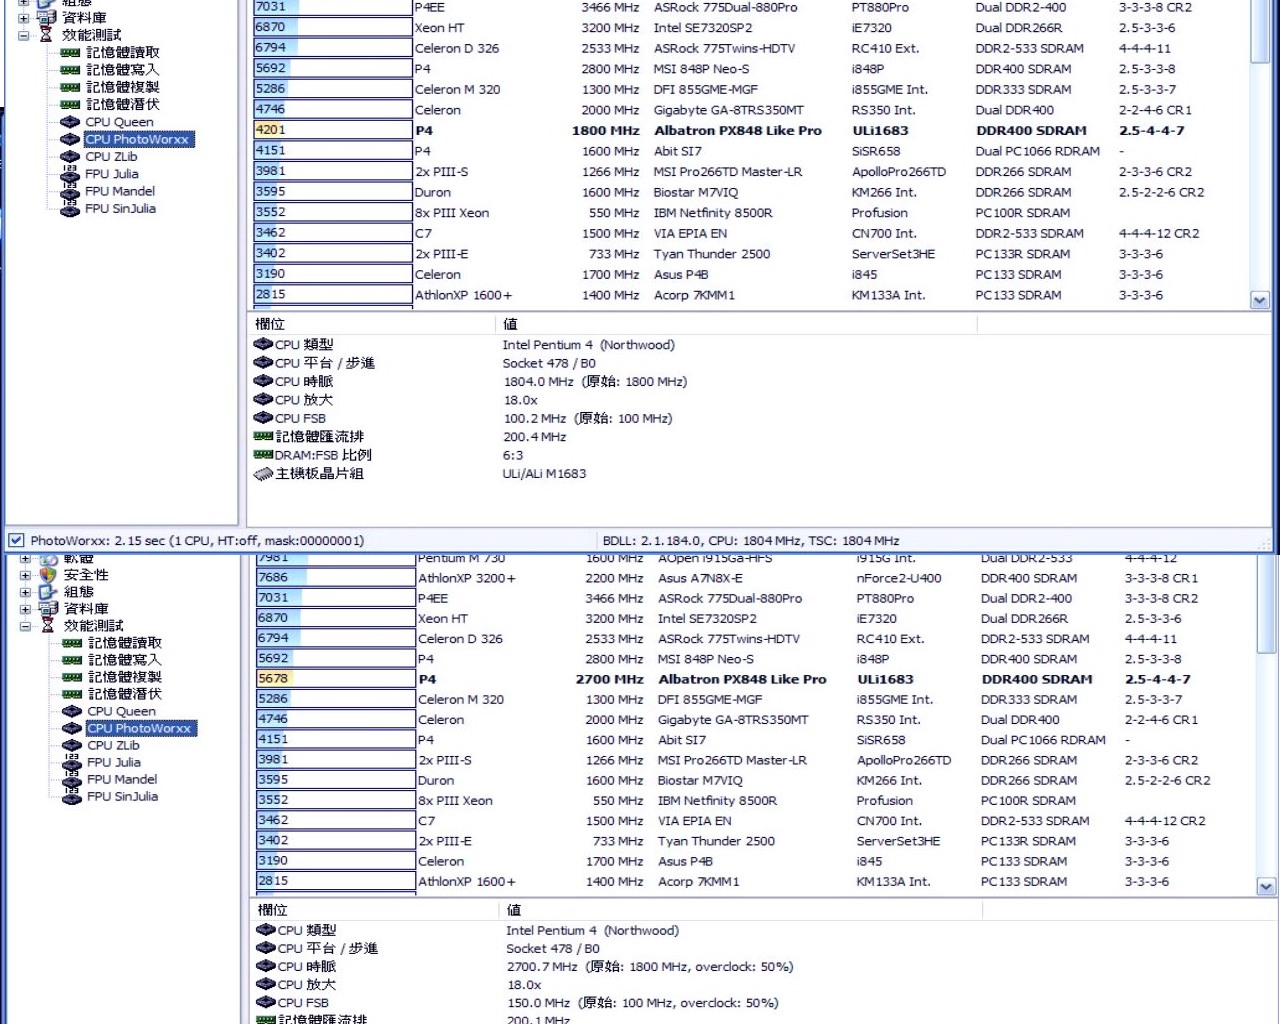
Task: Select CPU ZLib label in upper tree
Action: pyautogui.click(x=111, y=156)
